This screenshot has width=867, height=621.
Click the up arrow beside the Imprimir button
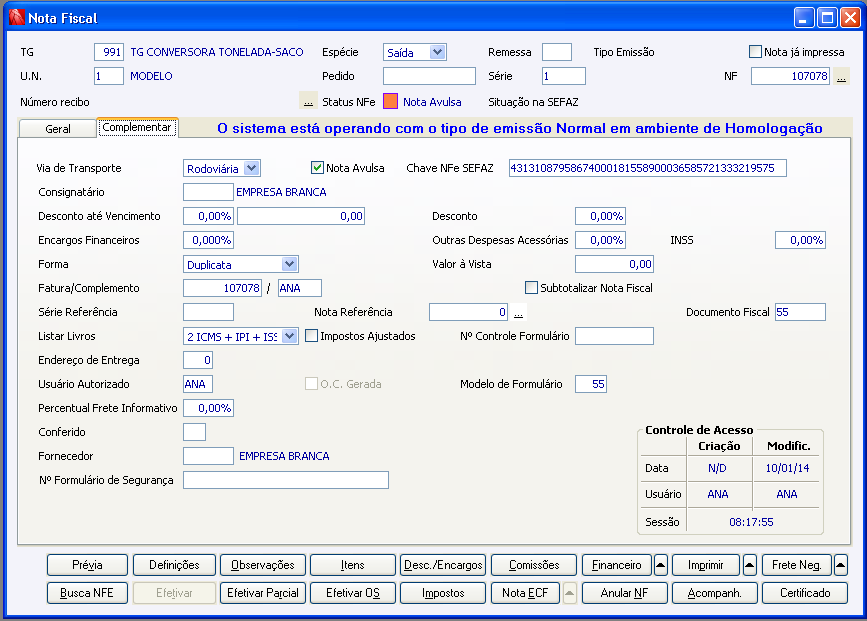pos(750,565)
